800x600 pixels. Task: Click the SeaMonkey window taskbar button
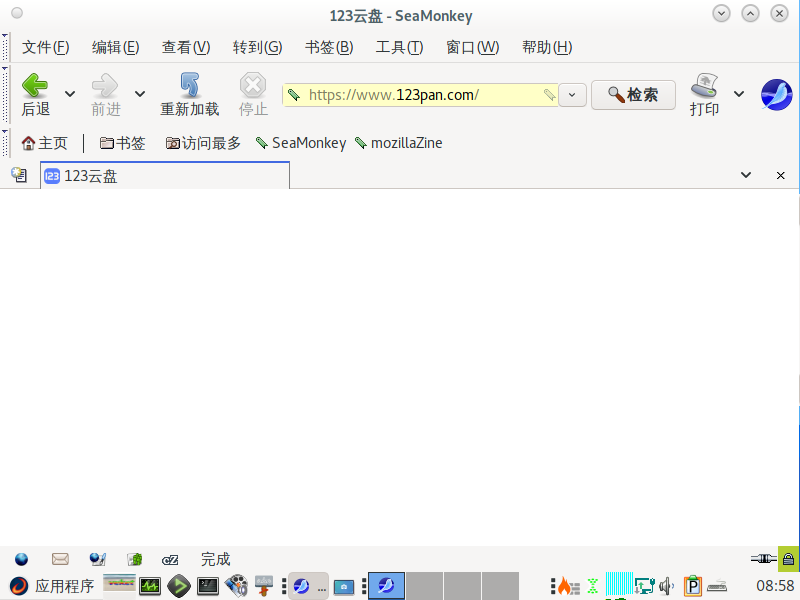coord(308,586)
